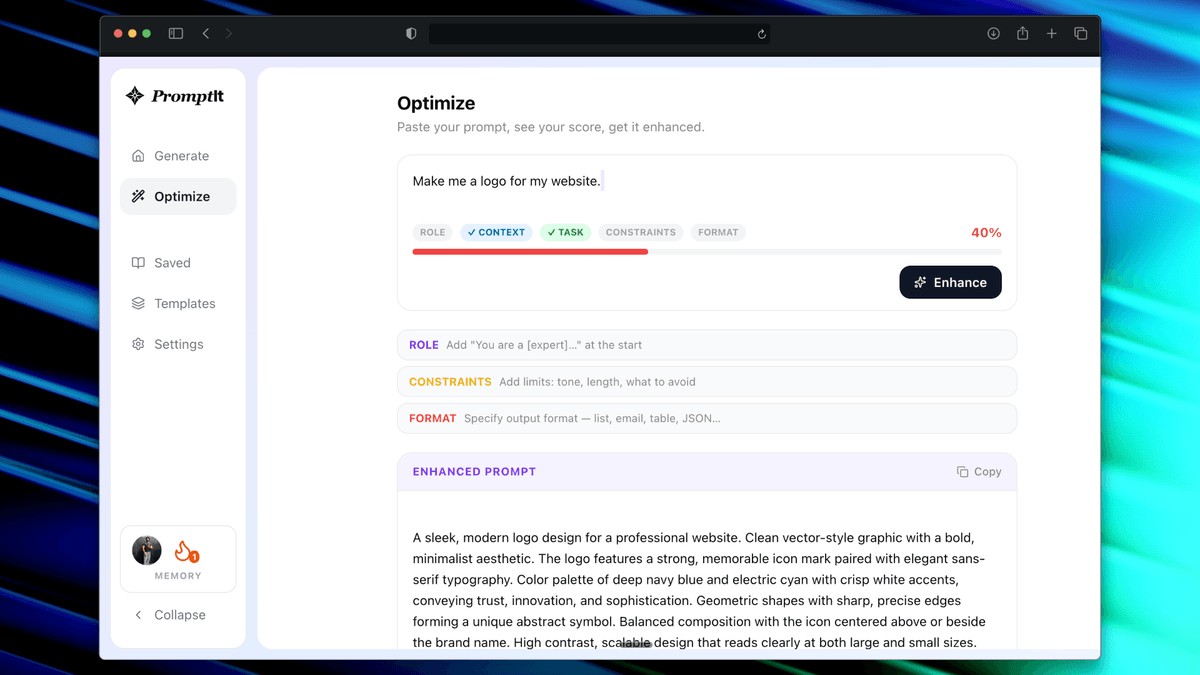1200x675 pixels.
Task: Click the browser share icon
Action: tap(1022, 33)
